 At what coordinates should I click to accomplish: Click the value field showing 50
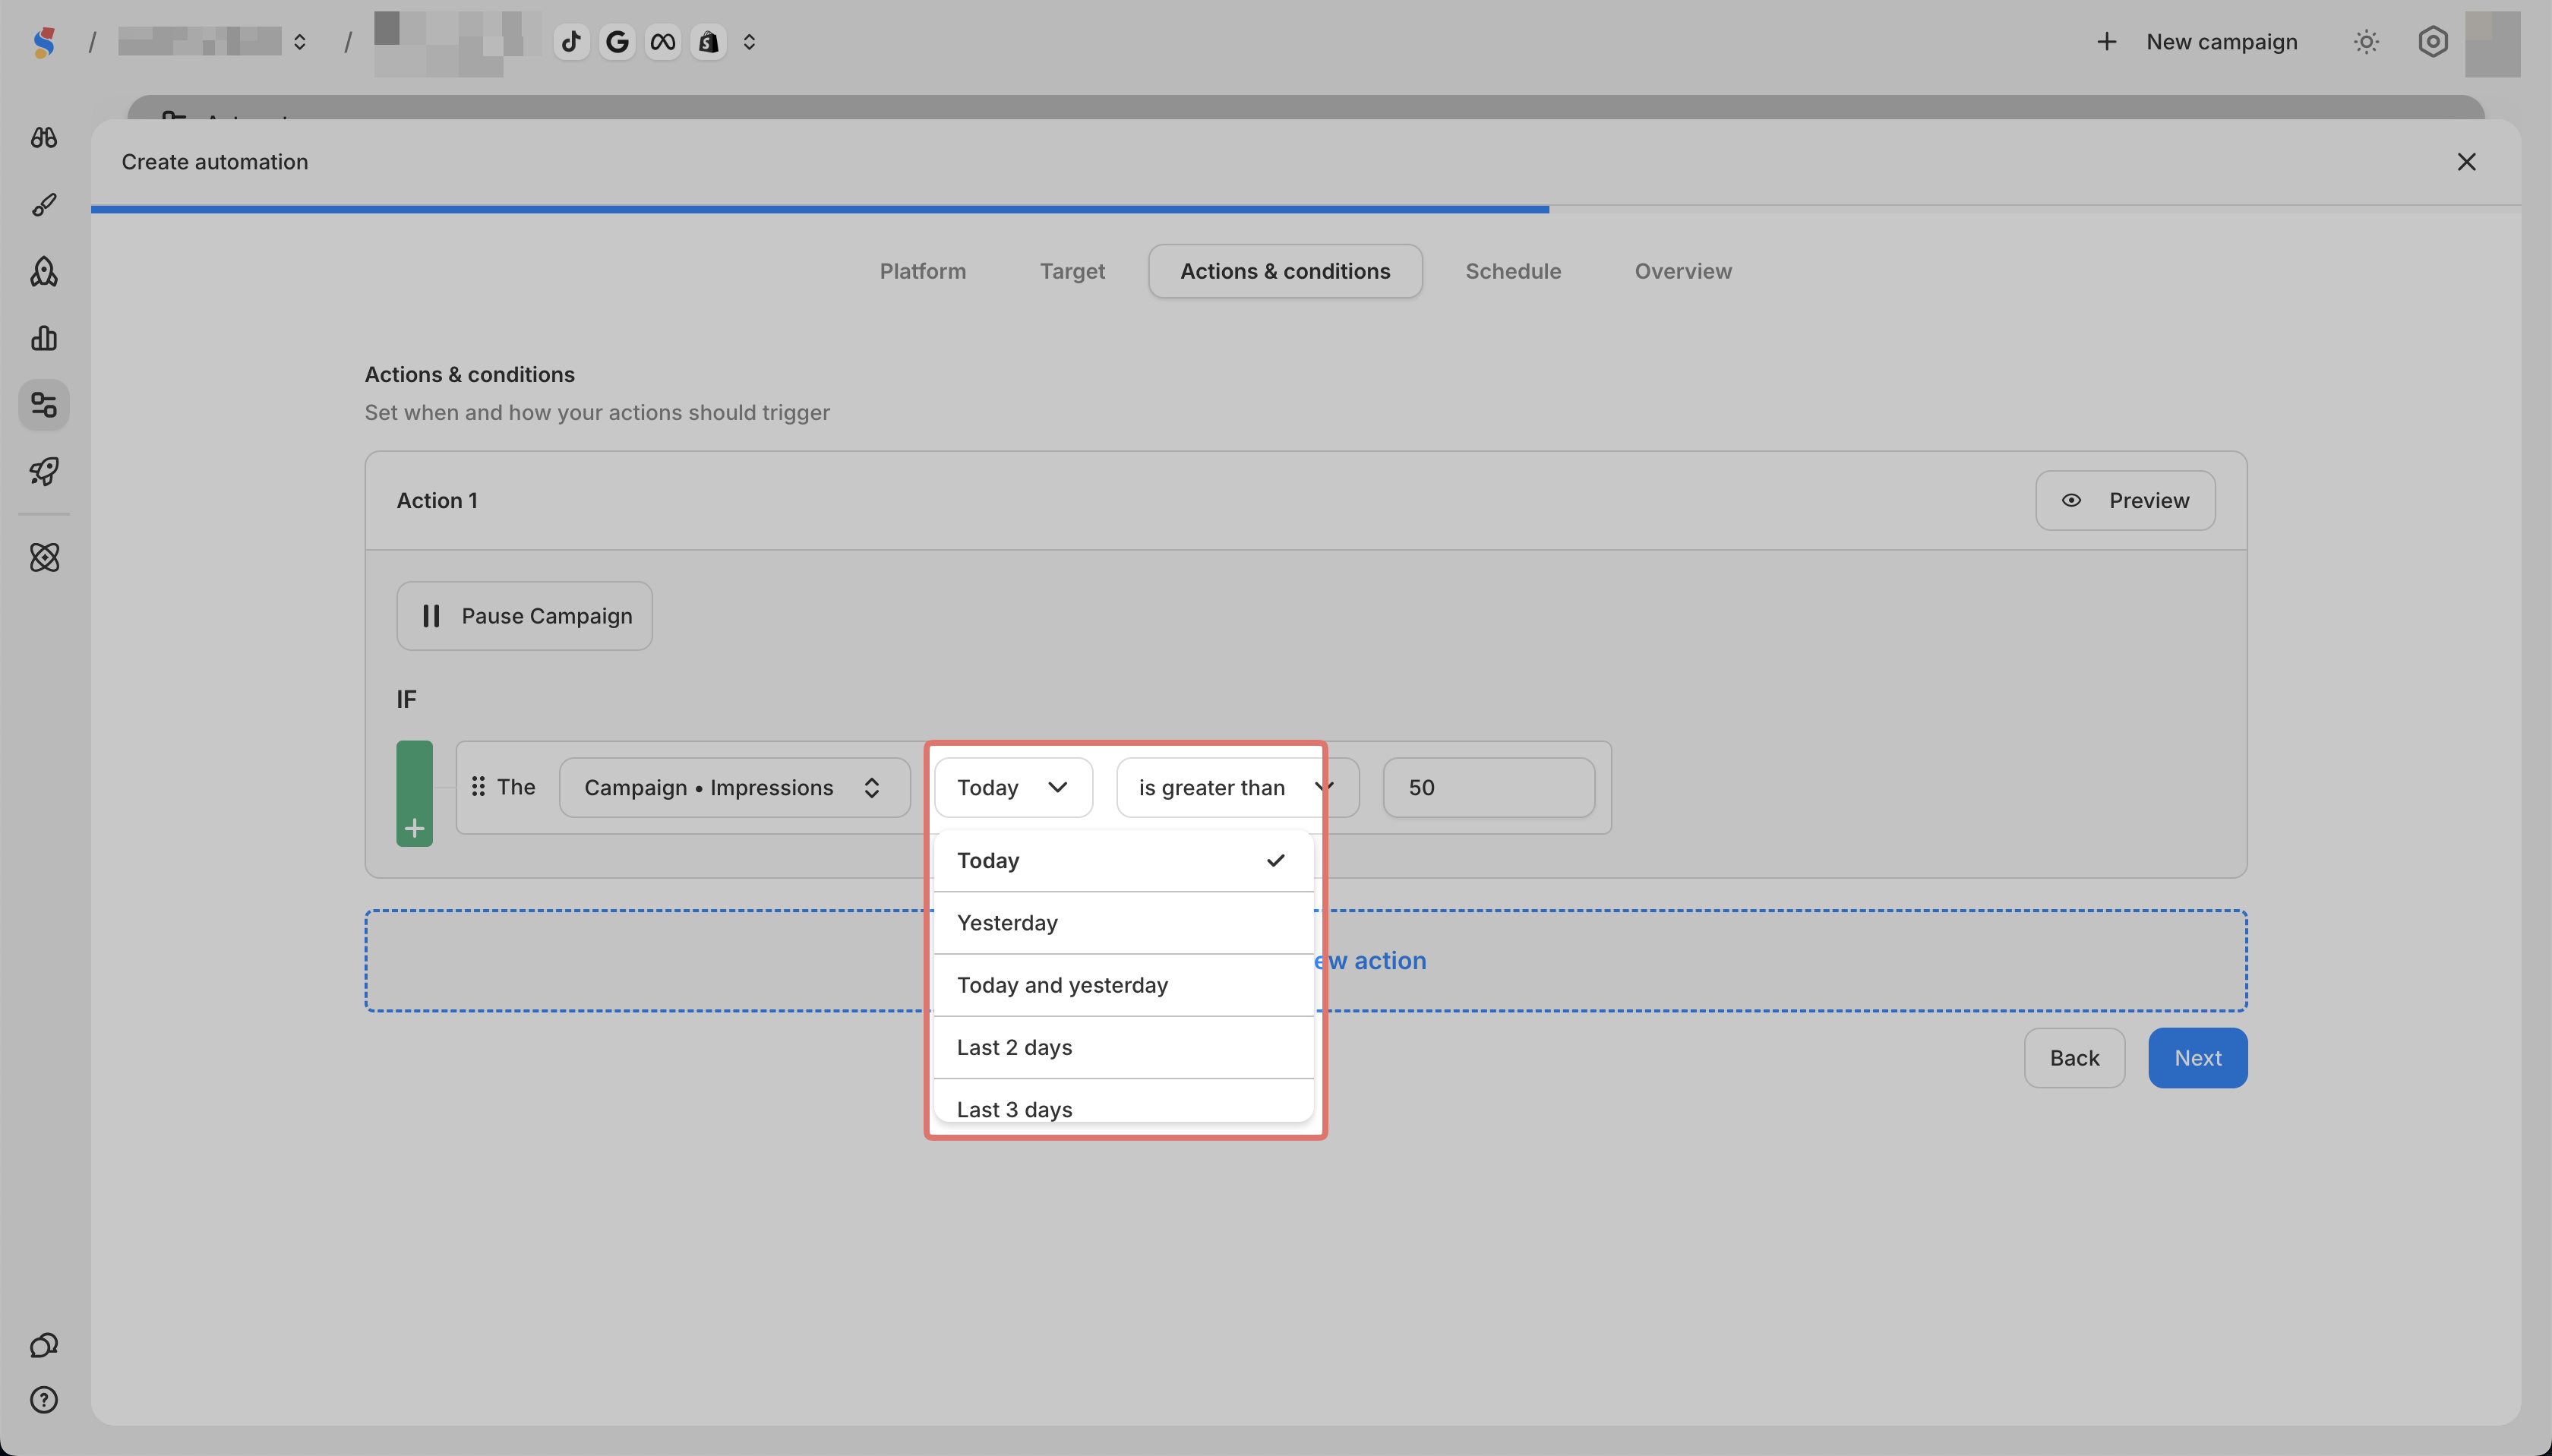[1488, 787]
